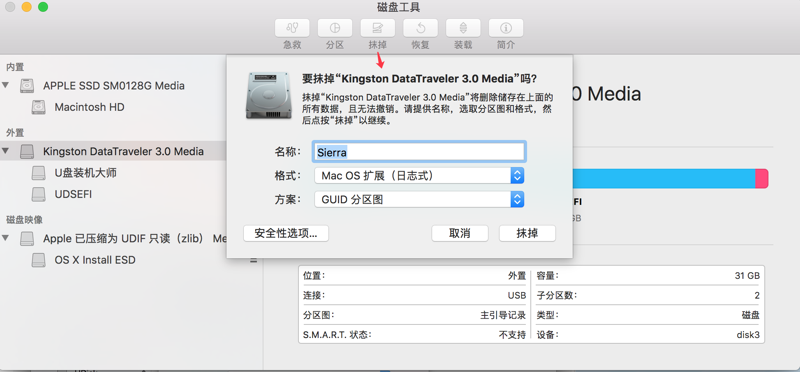Click the Partition (分区) toolbar icon
800x372 pixels.
pyautogui.click(x=335, y=28)
